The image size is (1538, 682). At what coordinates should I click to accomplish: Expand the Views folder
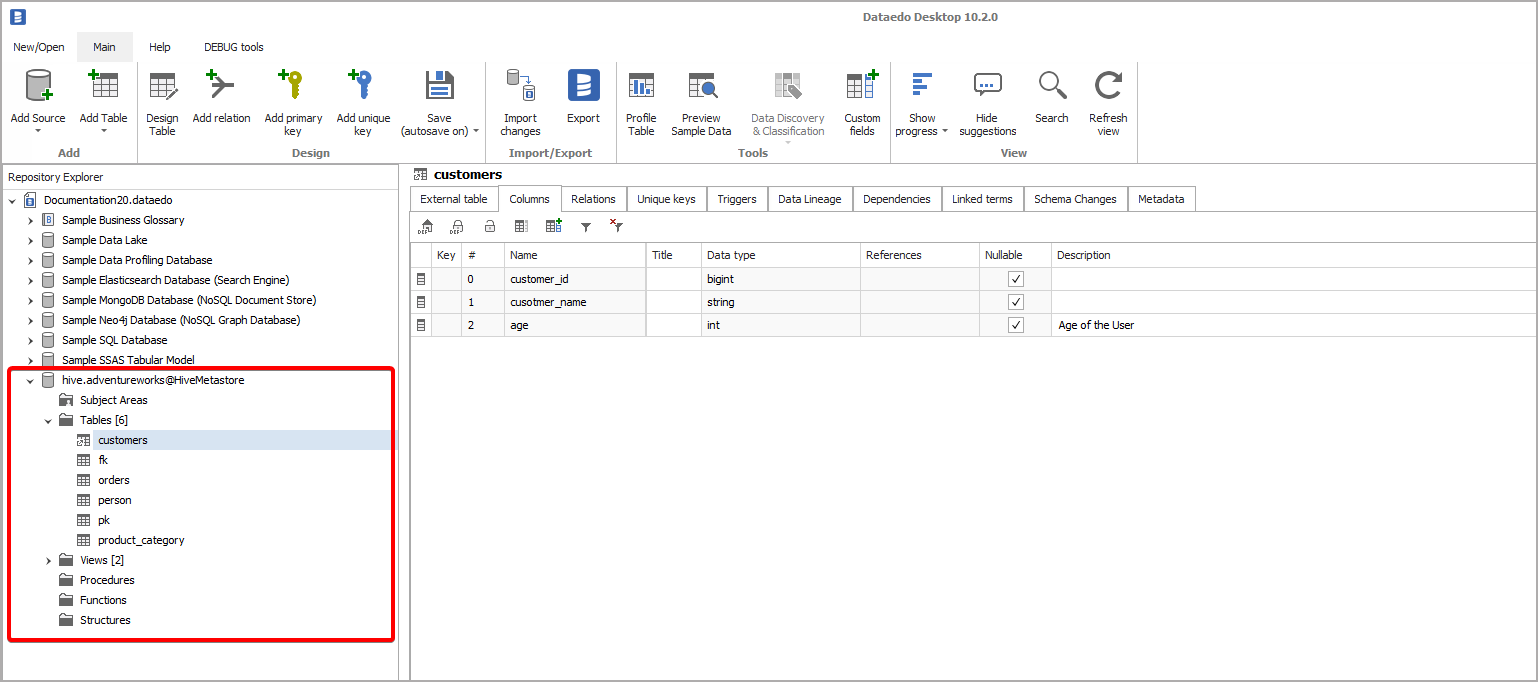tap(48, 560)
